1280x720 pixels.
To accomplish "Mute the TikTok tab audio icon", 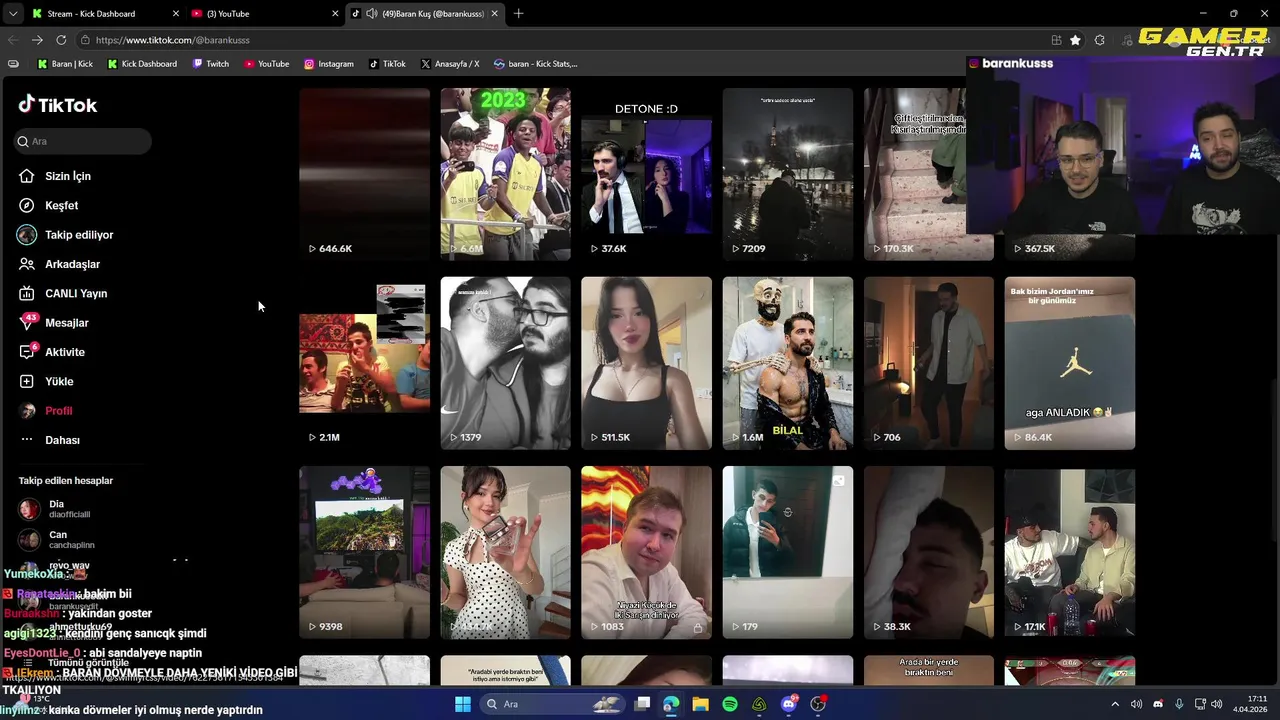I will (372, 14).
